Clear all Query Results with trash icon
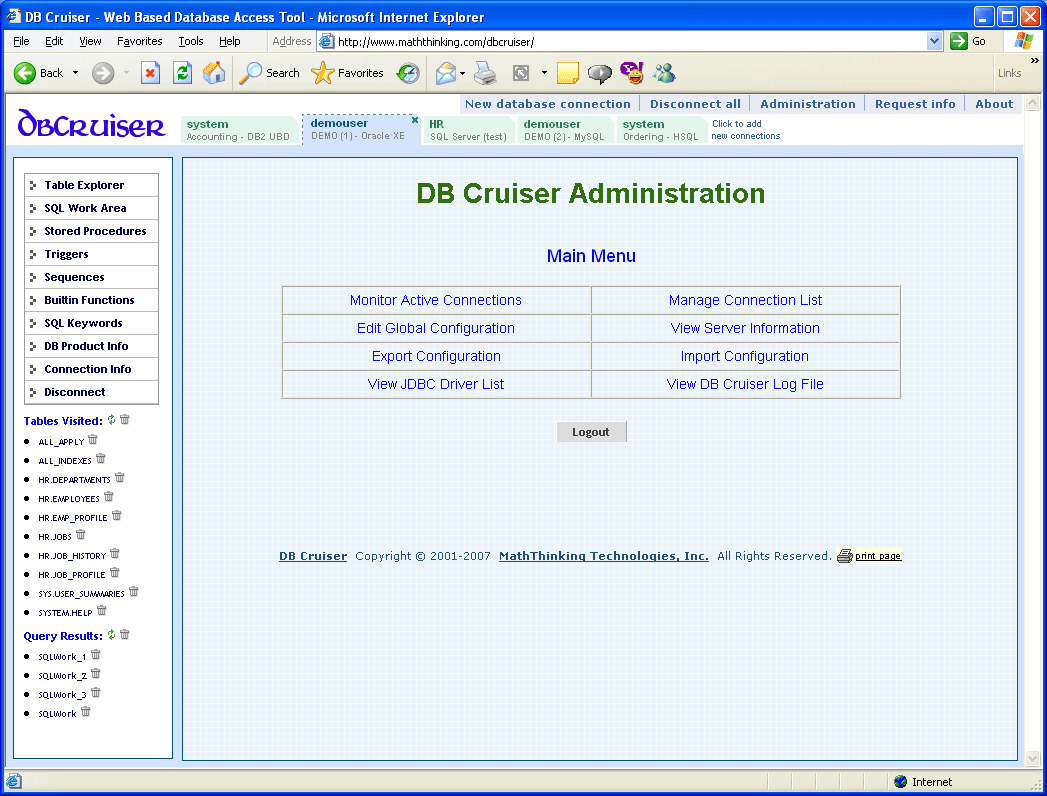This screenshot has width=1047, height=796. [125, 635]
